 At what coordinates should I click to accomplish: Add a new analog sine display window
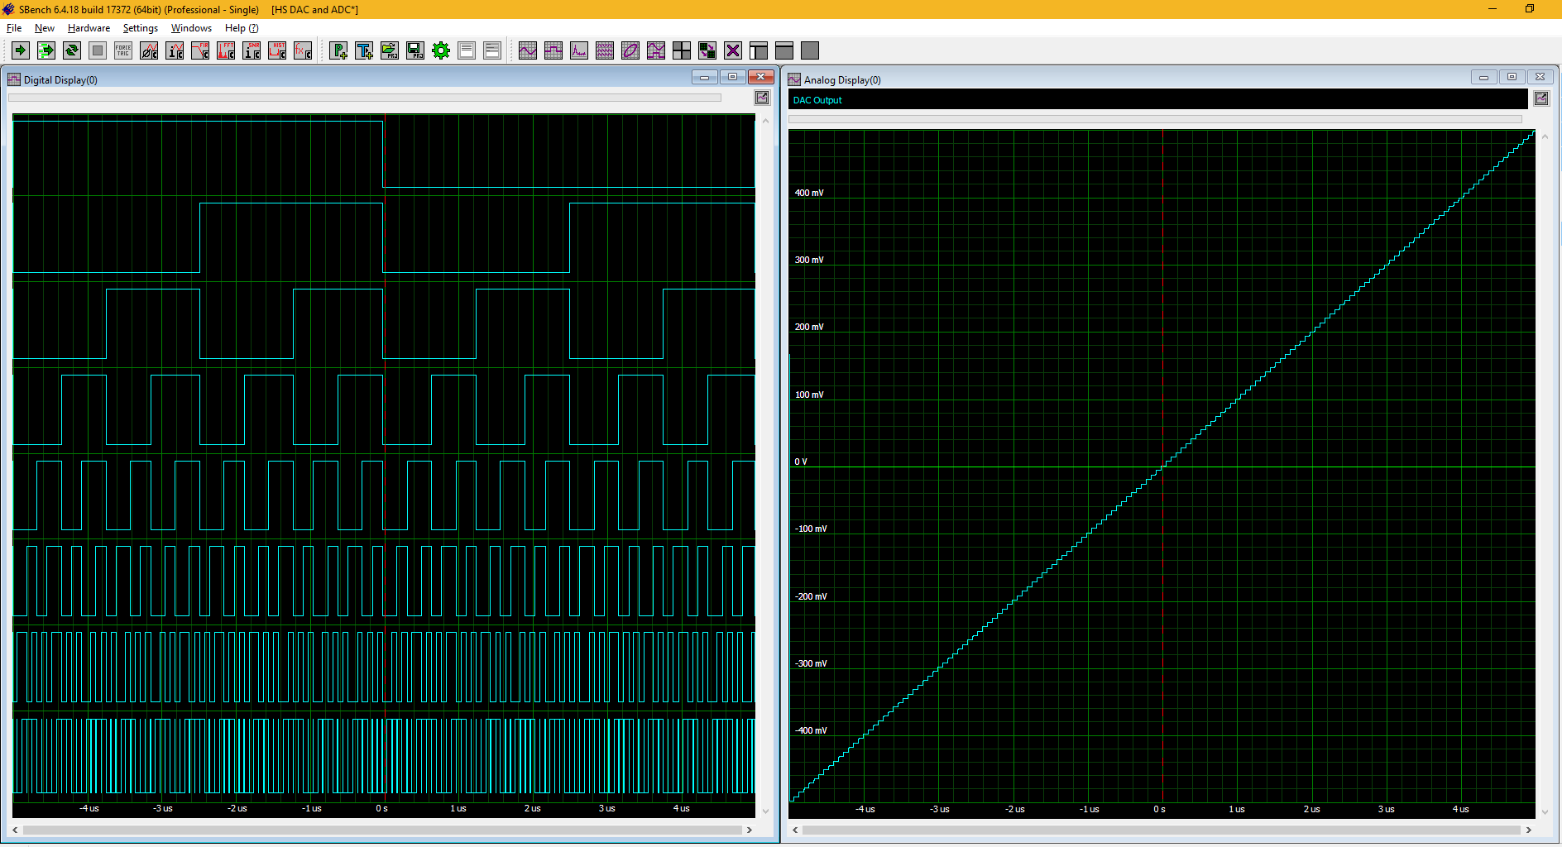(528, 51)
